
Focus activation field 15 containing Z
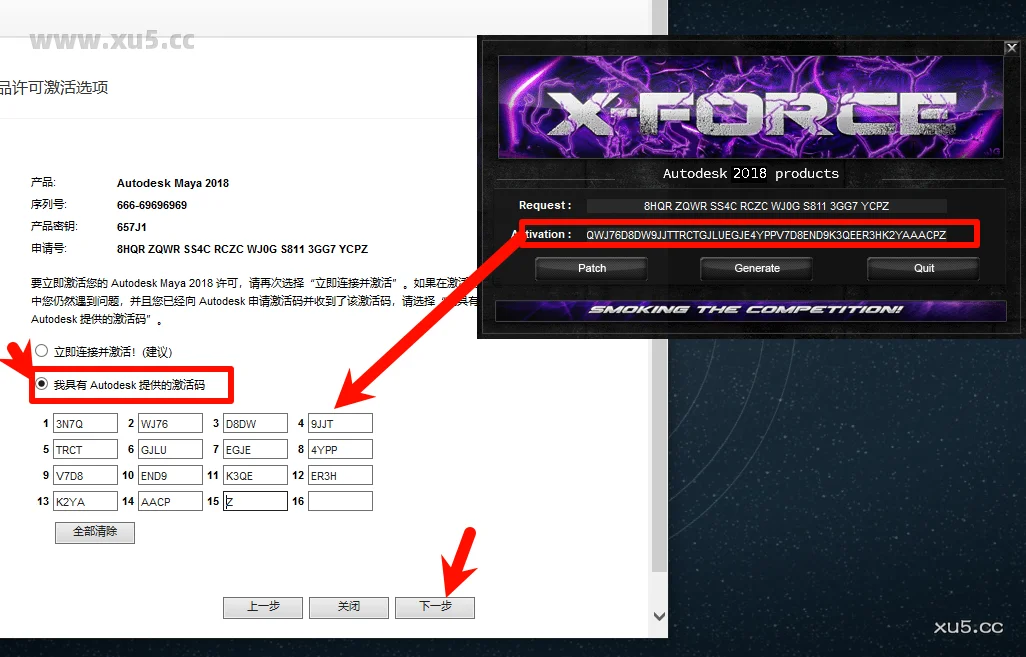click(255, 502)
